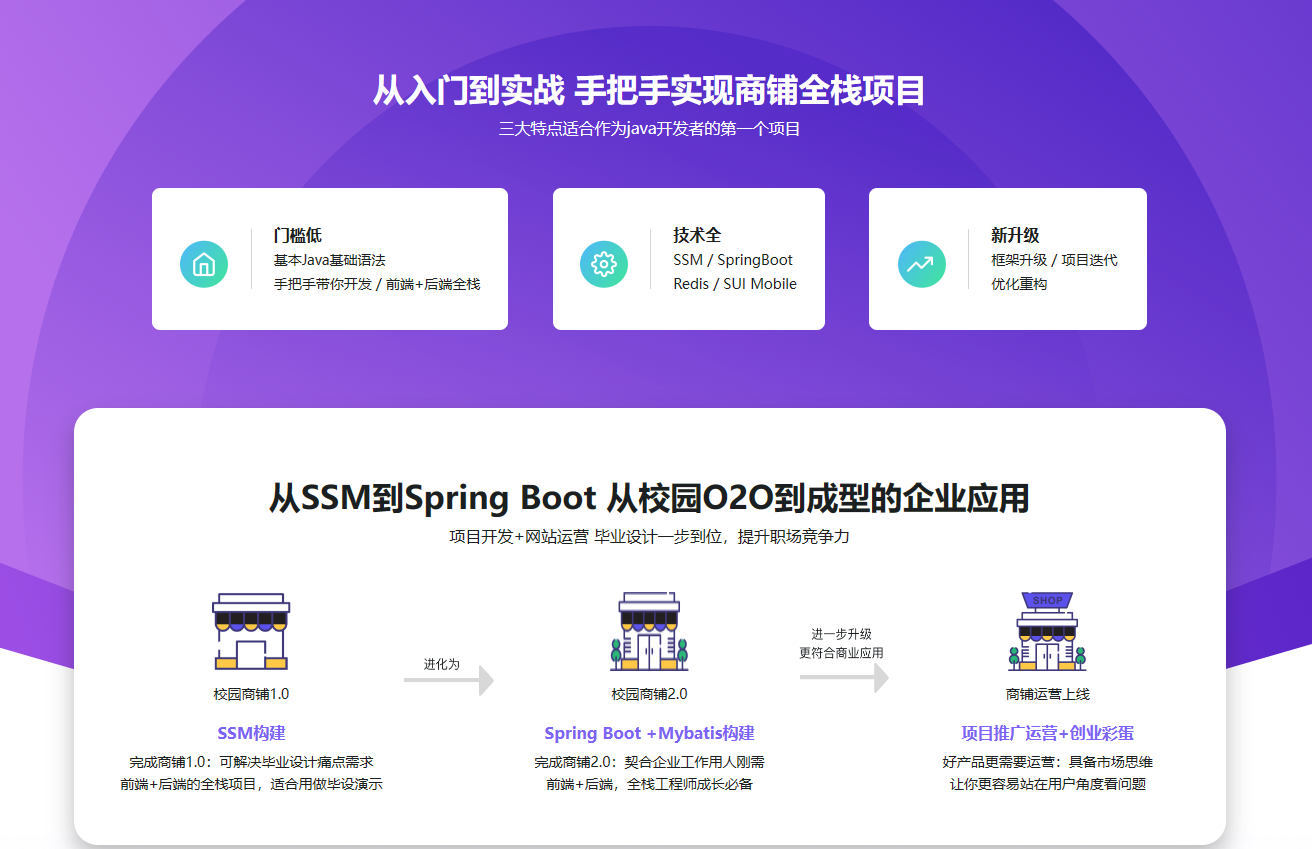Click the text 完成商铺1.0：可解决毕业设计痛点需求
The image size is (1312, 849).
(x=251, y=762)
